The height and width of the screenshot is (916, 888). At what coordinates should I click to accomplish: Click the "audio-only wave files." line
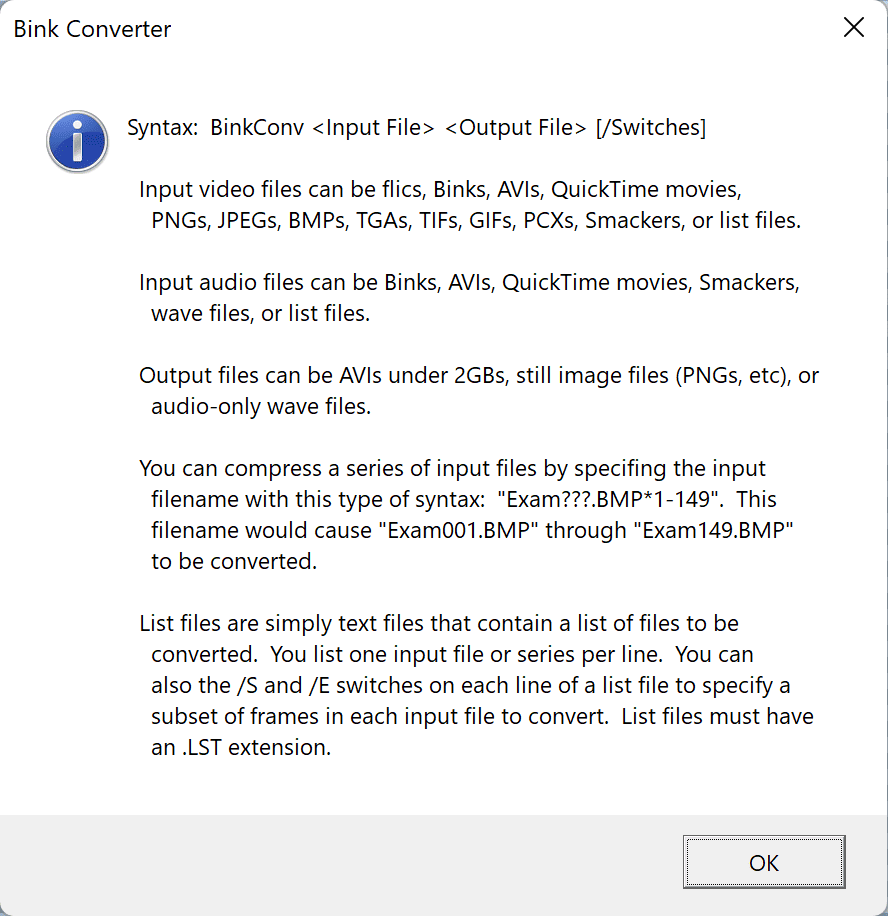click(260, 407)
